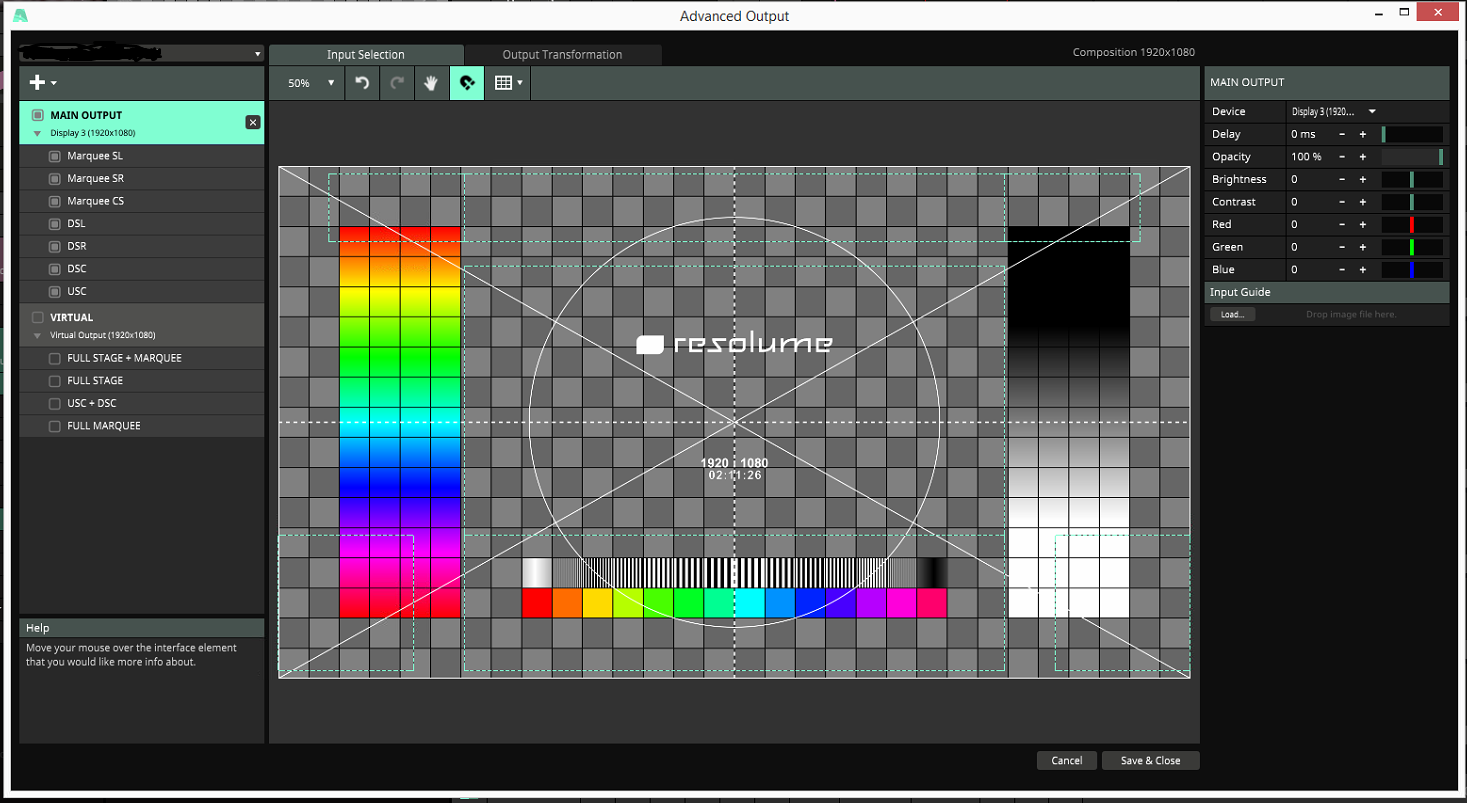Click the undo arrow in the toolbar
The image size is (1467, 803).
(362, 83)
